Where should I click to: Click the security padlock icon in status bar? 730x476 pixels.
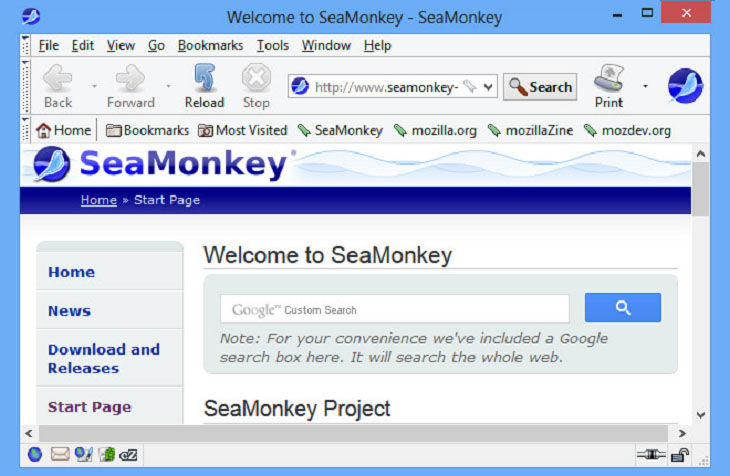[x=680, y=455]
